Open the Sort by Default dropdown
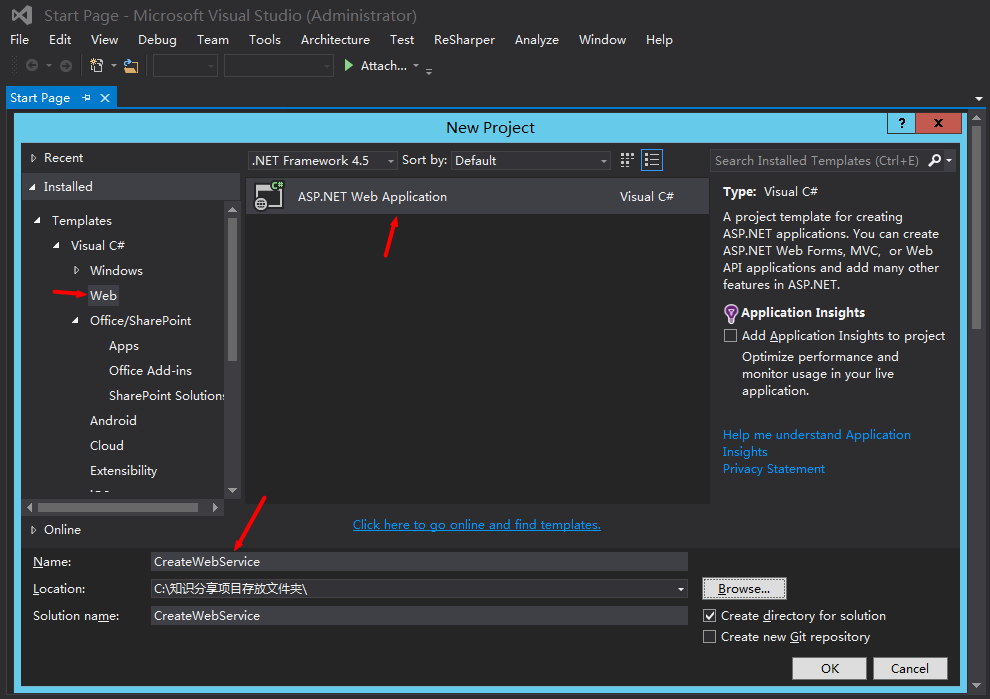This screenshot has width=990, height=699. click(531, 160)
